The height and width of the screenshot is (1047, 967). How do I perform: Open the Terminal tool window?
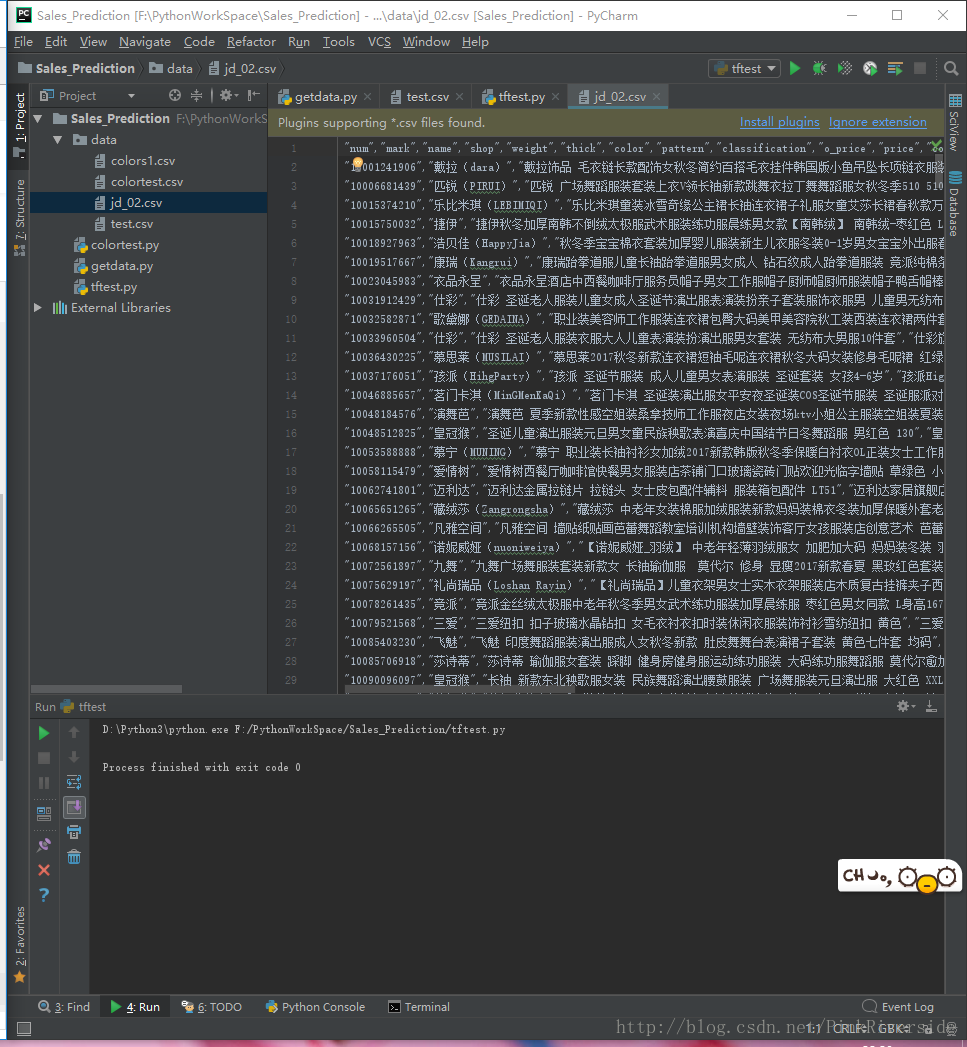419,1007
